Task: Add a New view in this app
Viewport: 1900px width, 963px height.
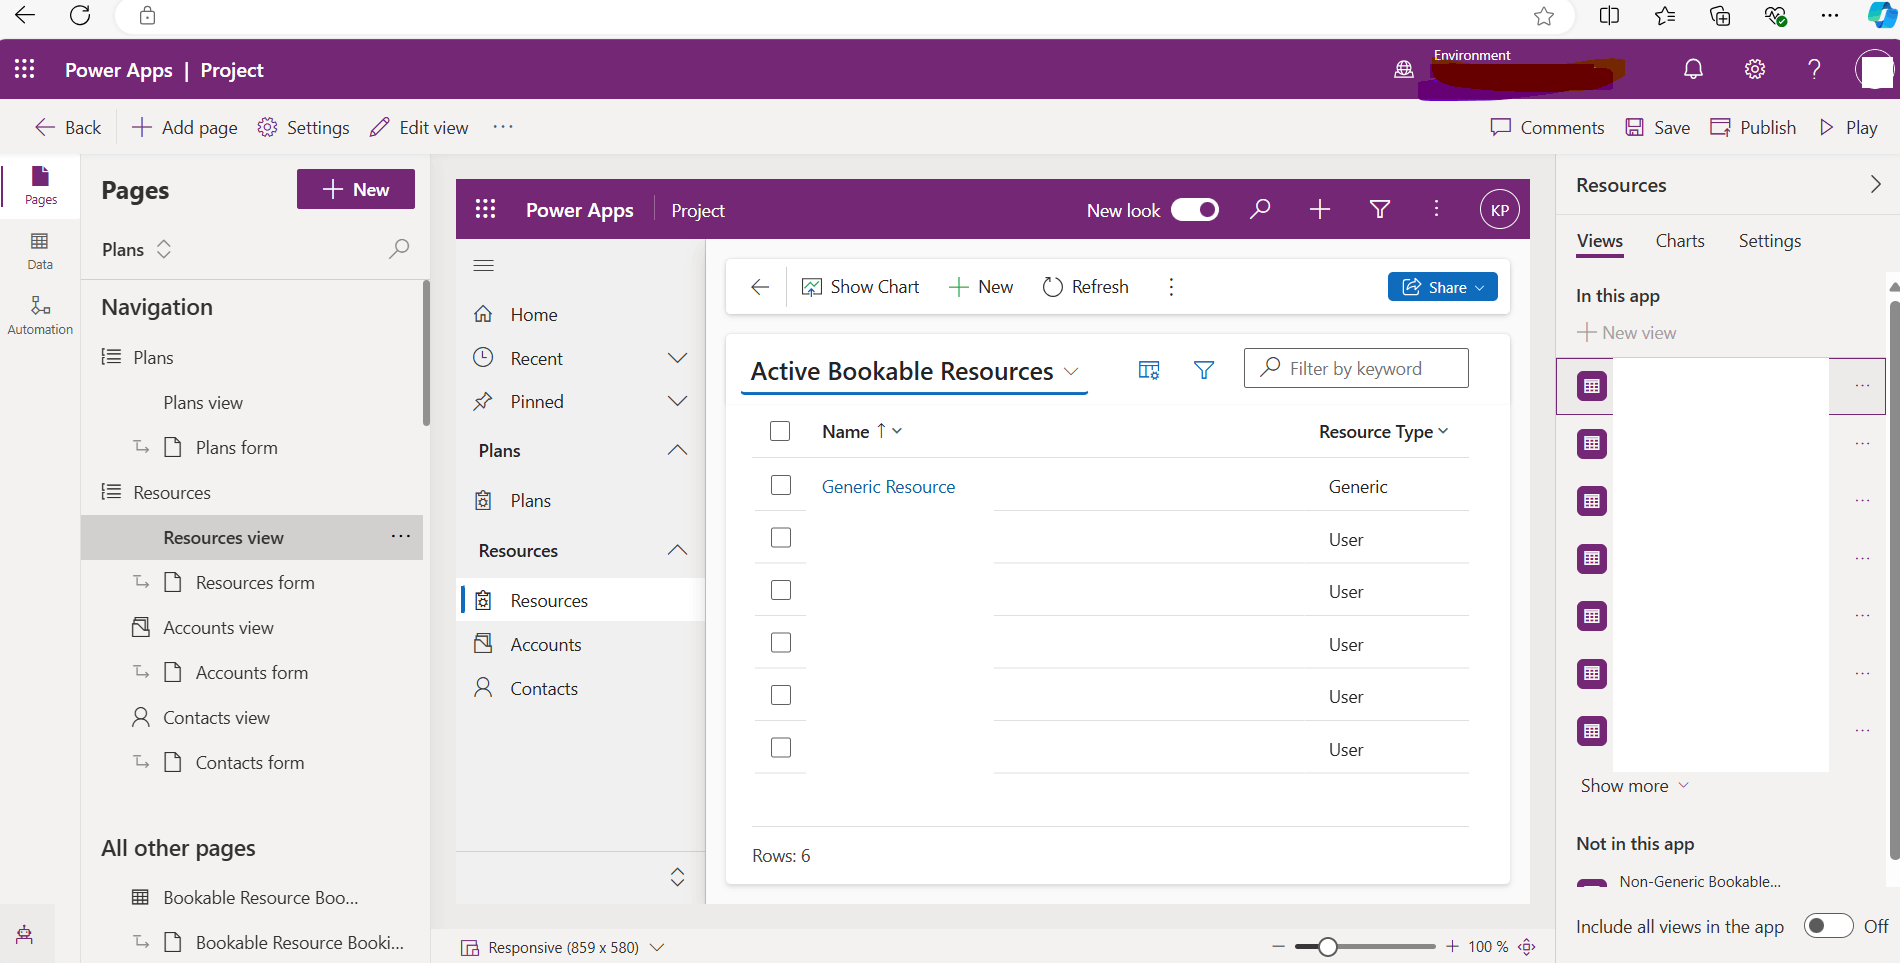Action: 1626,333
